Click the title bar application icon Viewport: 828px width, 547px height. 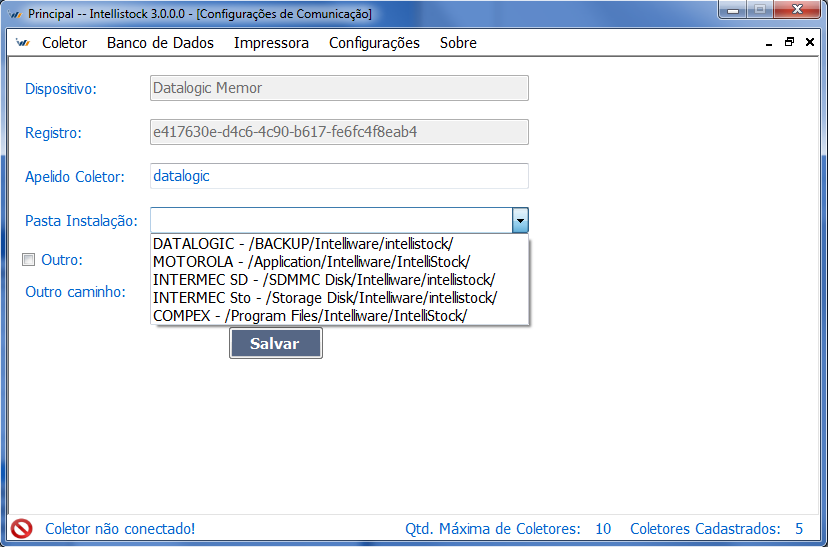pos(15,14)
